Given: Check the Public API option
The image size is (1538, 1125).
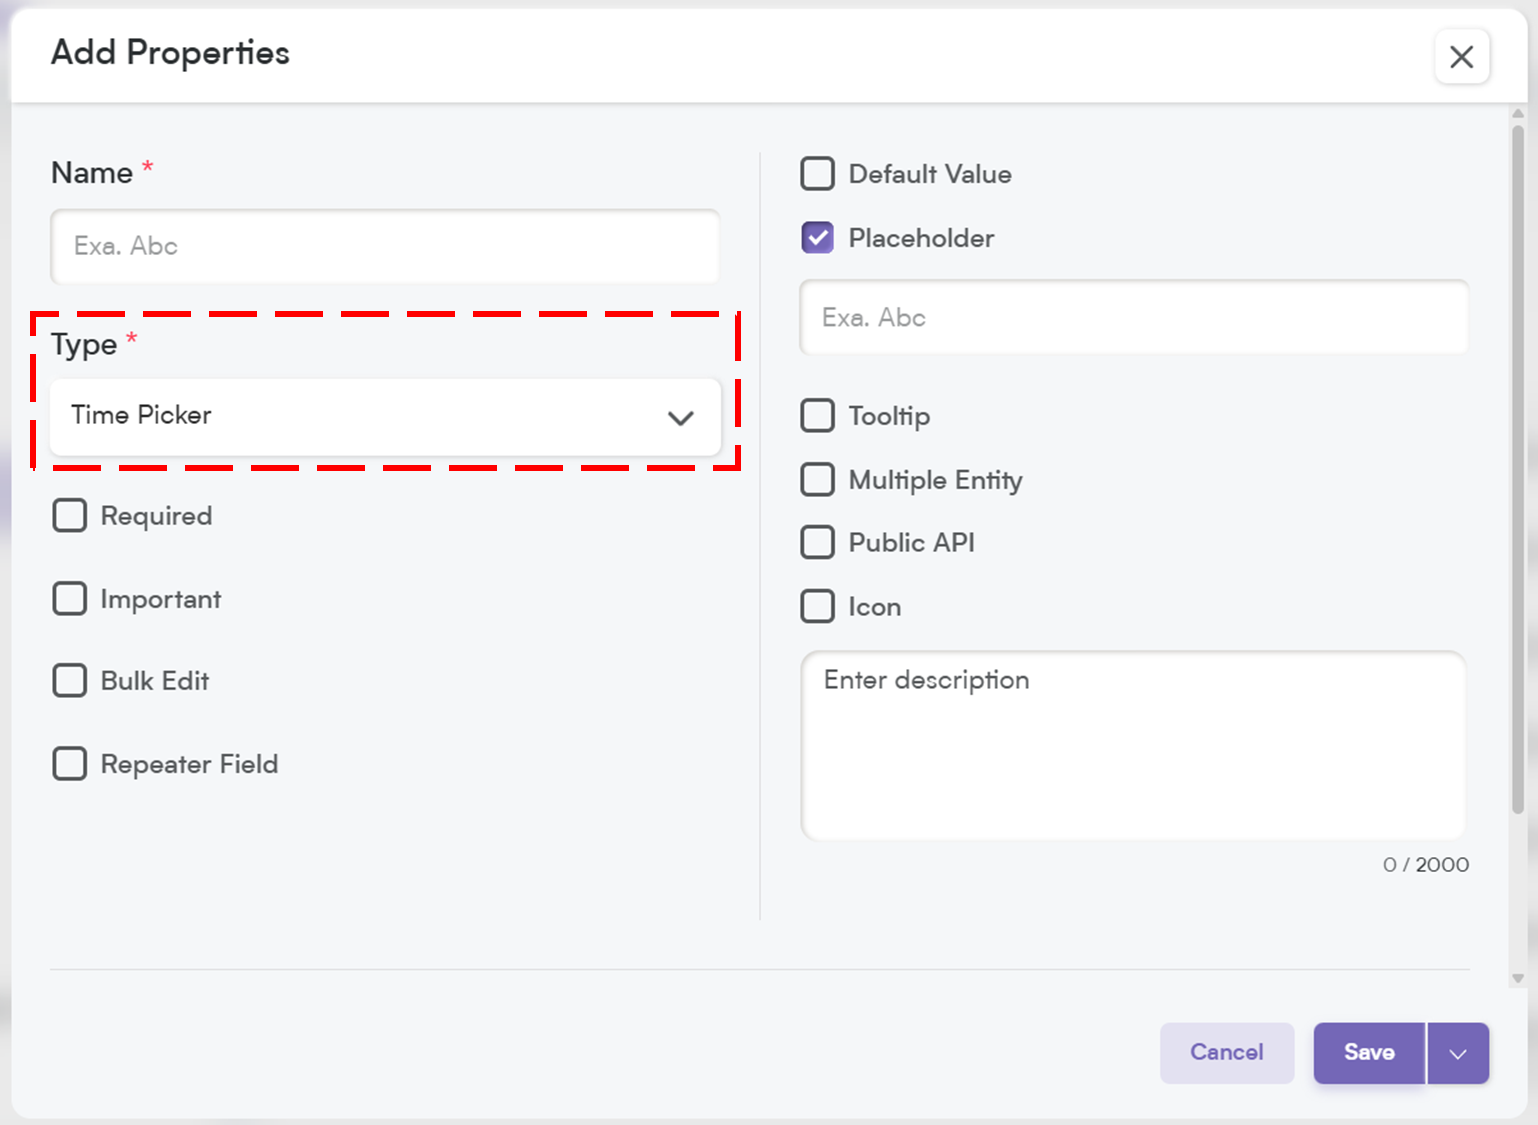Looking at the screenshot, I should (818, 543).
